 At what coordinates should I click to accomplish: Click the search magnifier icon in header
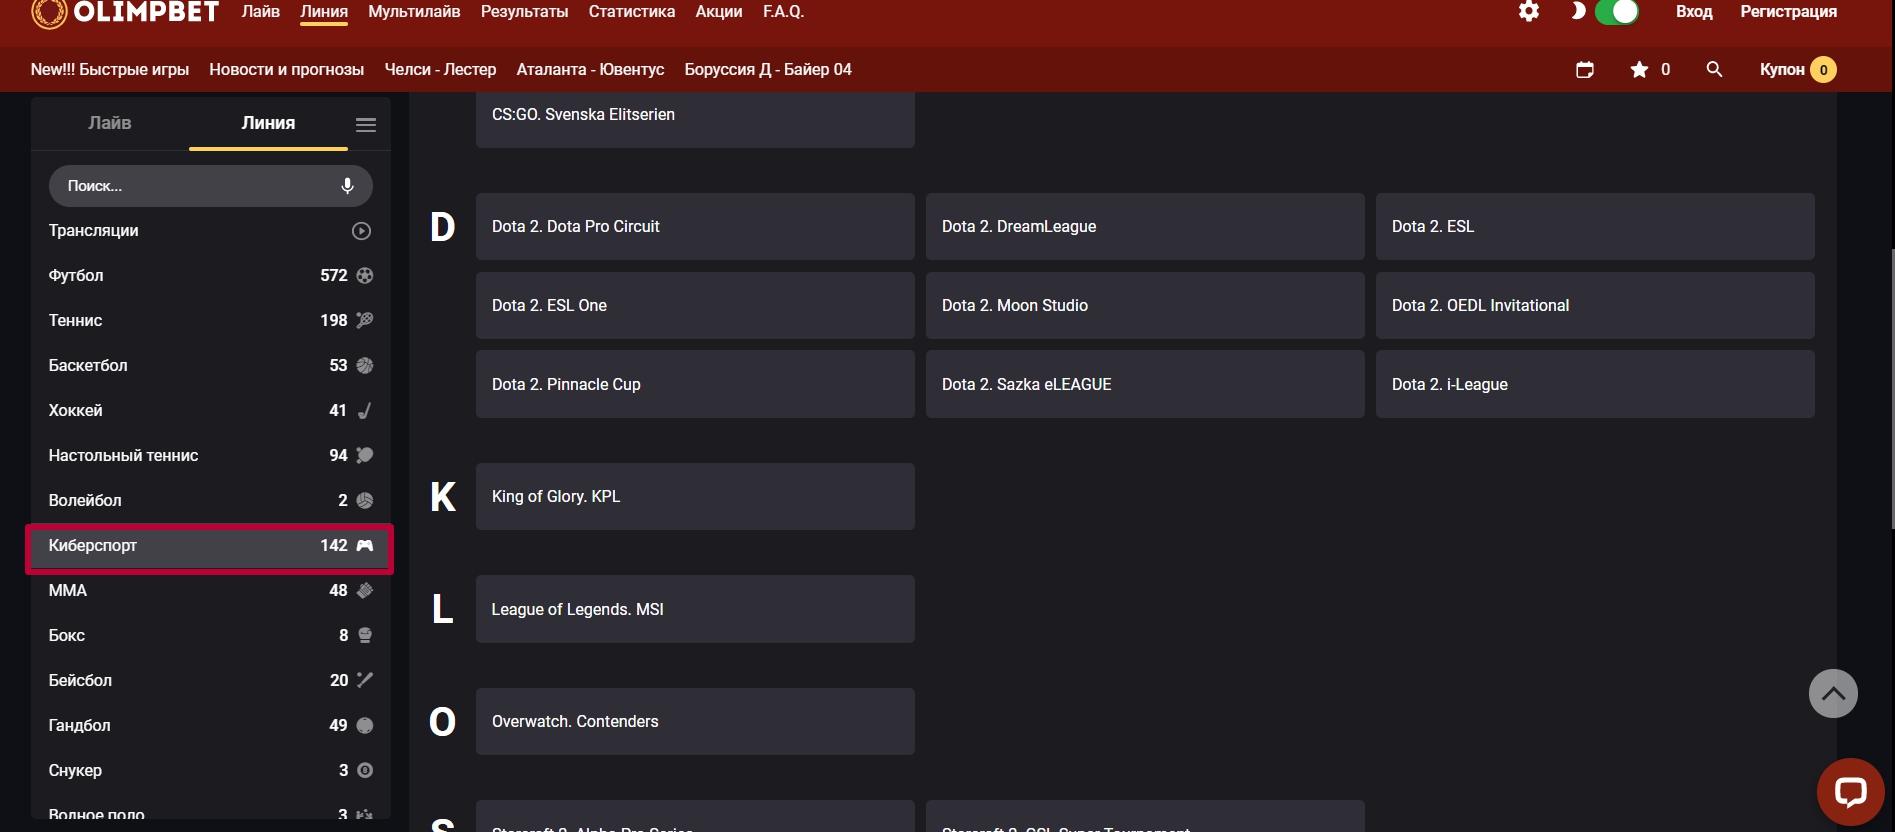(1714, 70)
